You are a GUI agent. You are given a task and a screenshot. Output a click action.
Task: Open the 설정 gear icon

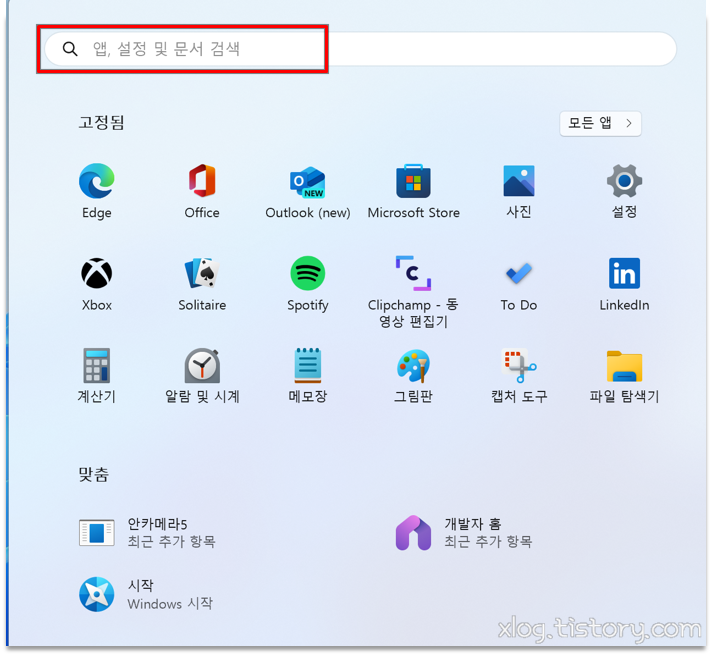624,181
